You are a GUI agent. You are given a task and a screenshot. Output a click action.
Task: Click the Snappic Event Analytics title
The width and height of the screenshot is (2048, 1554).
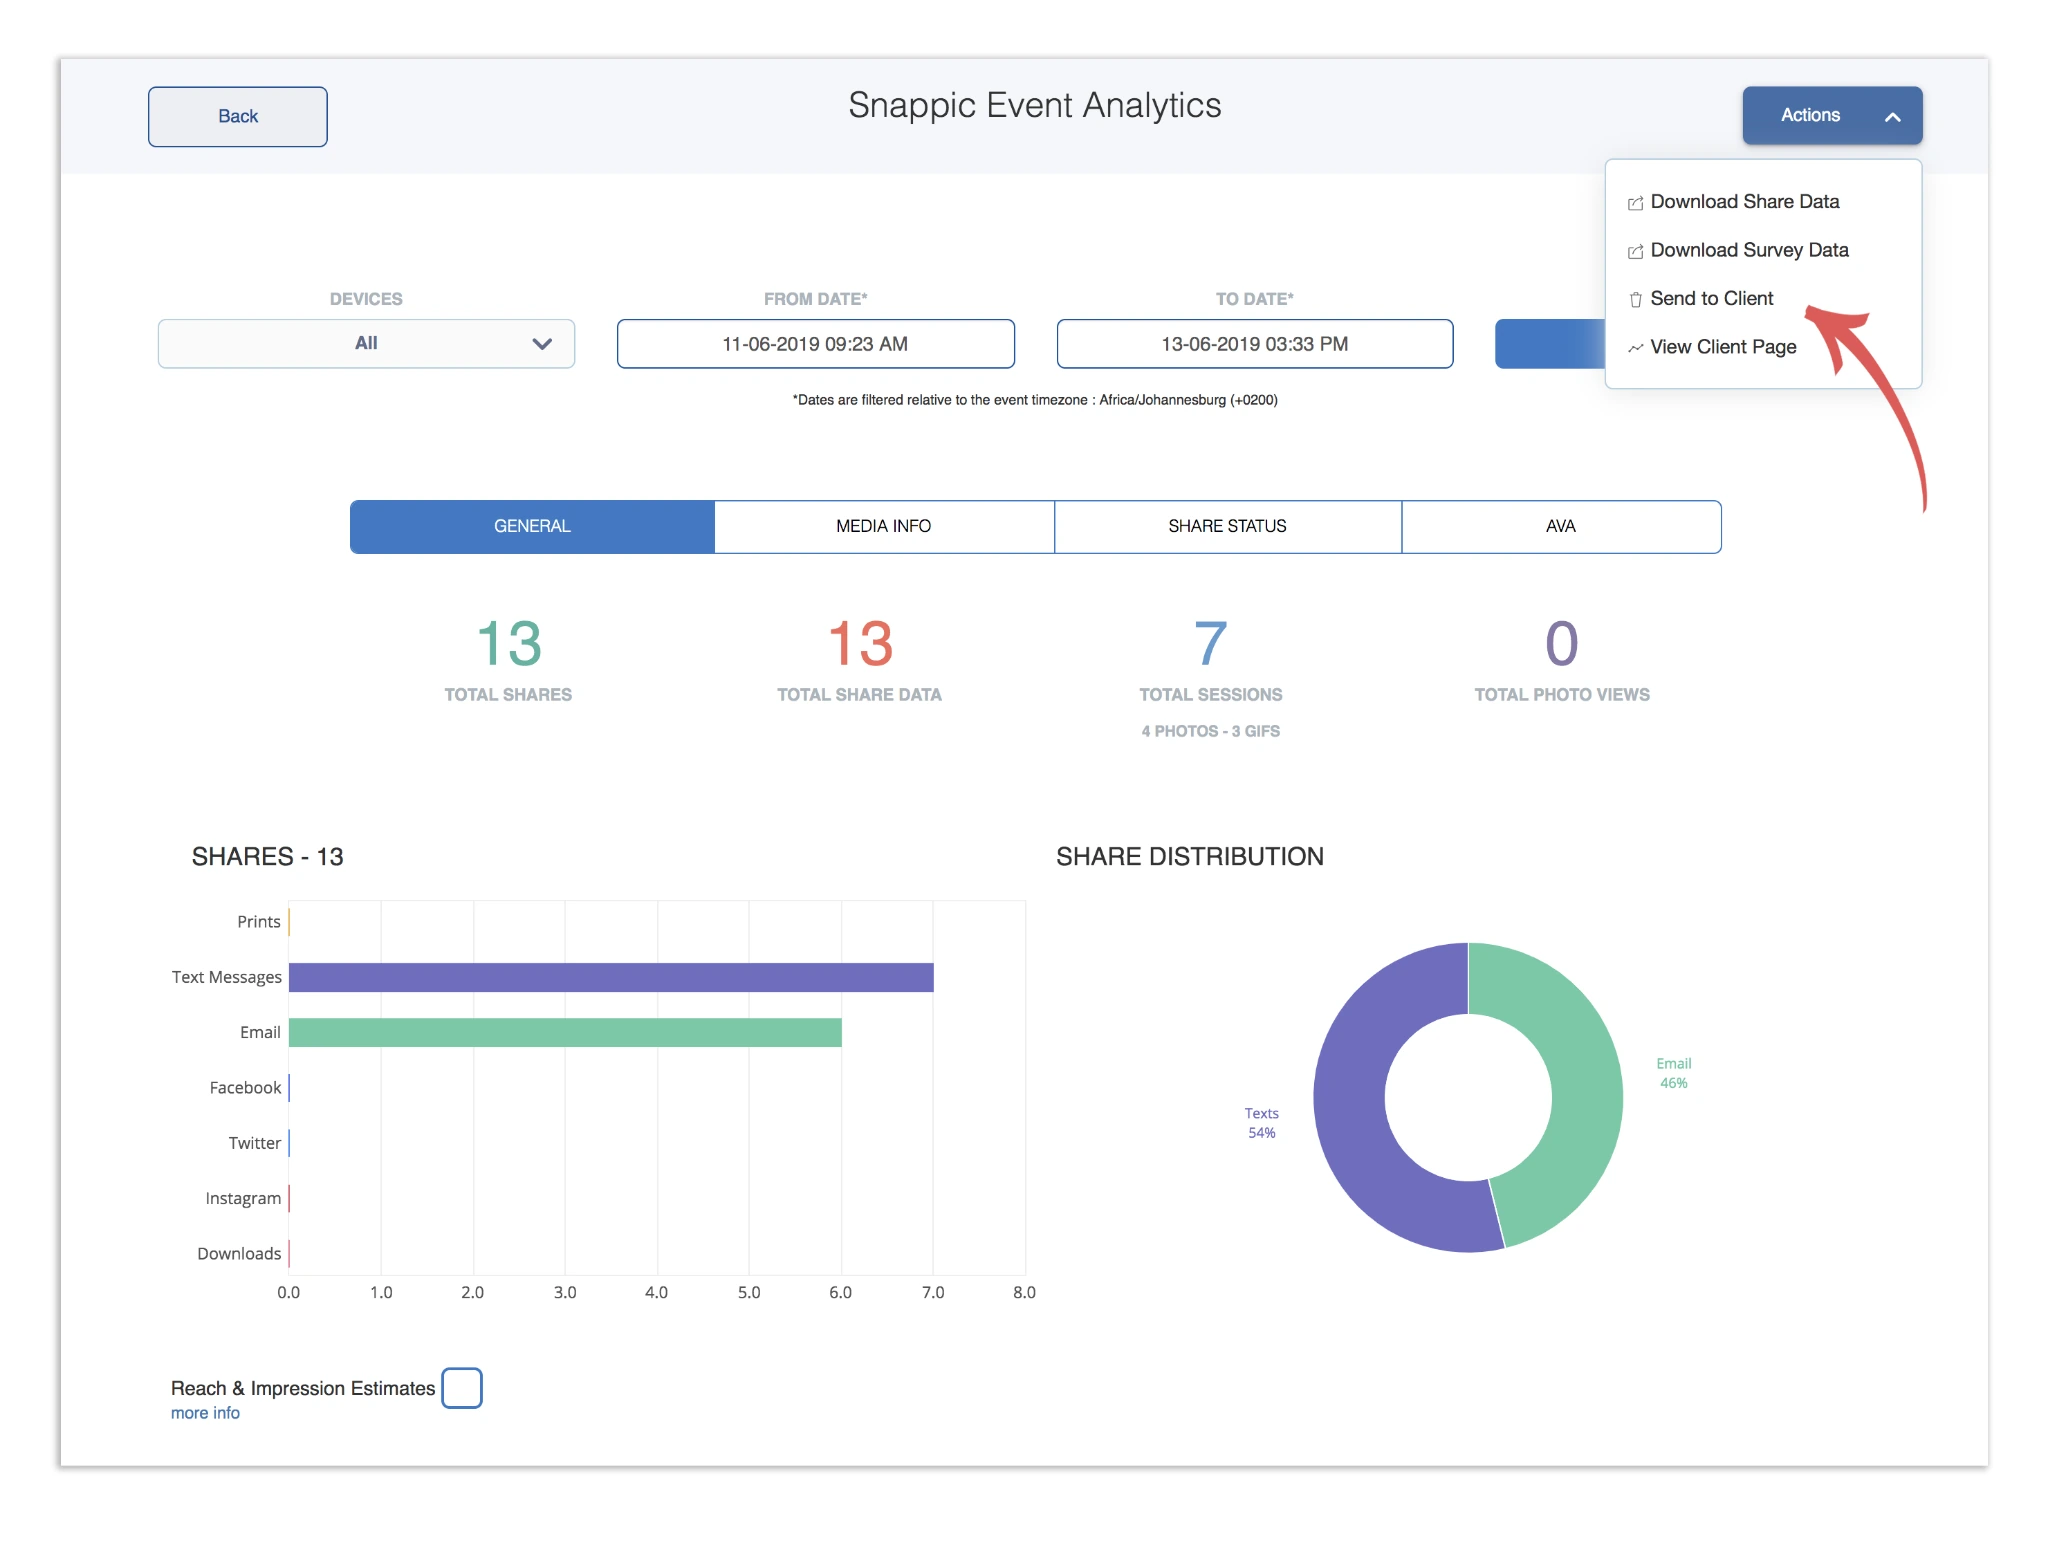1035,106
